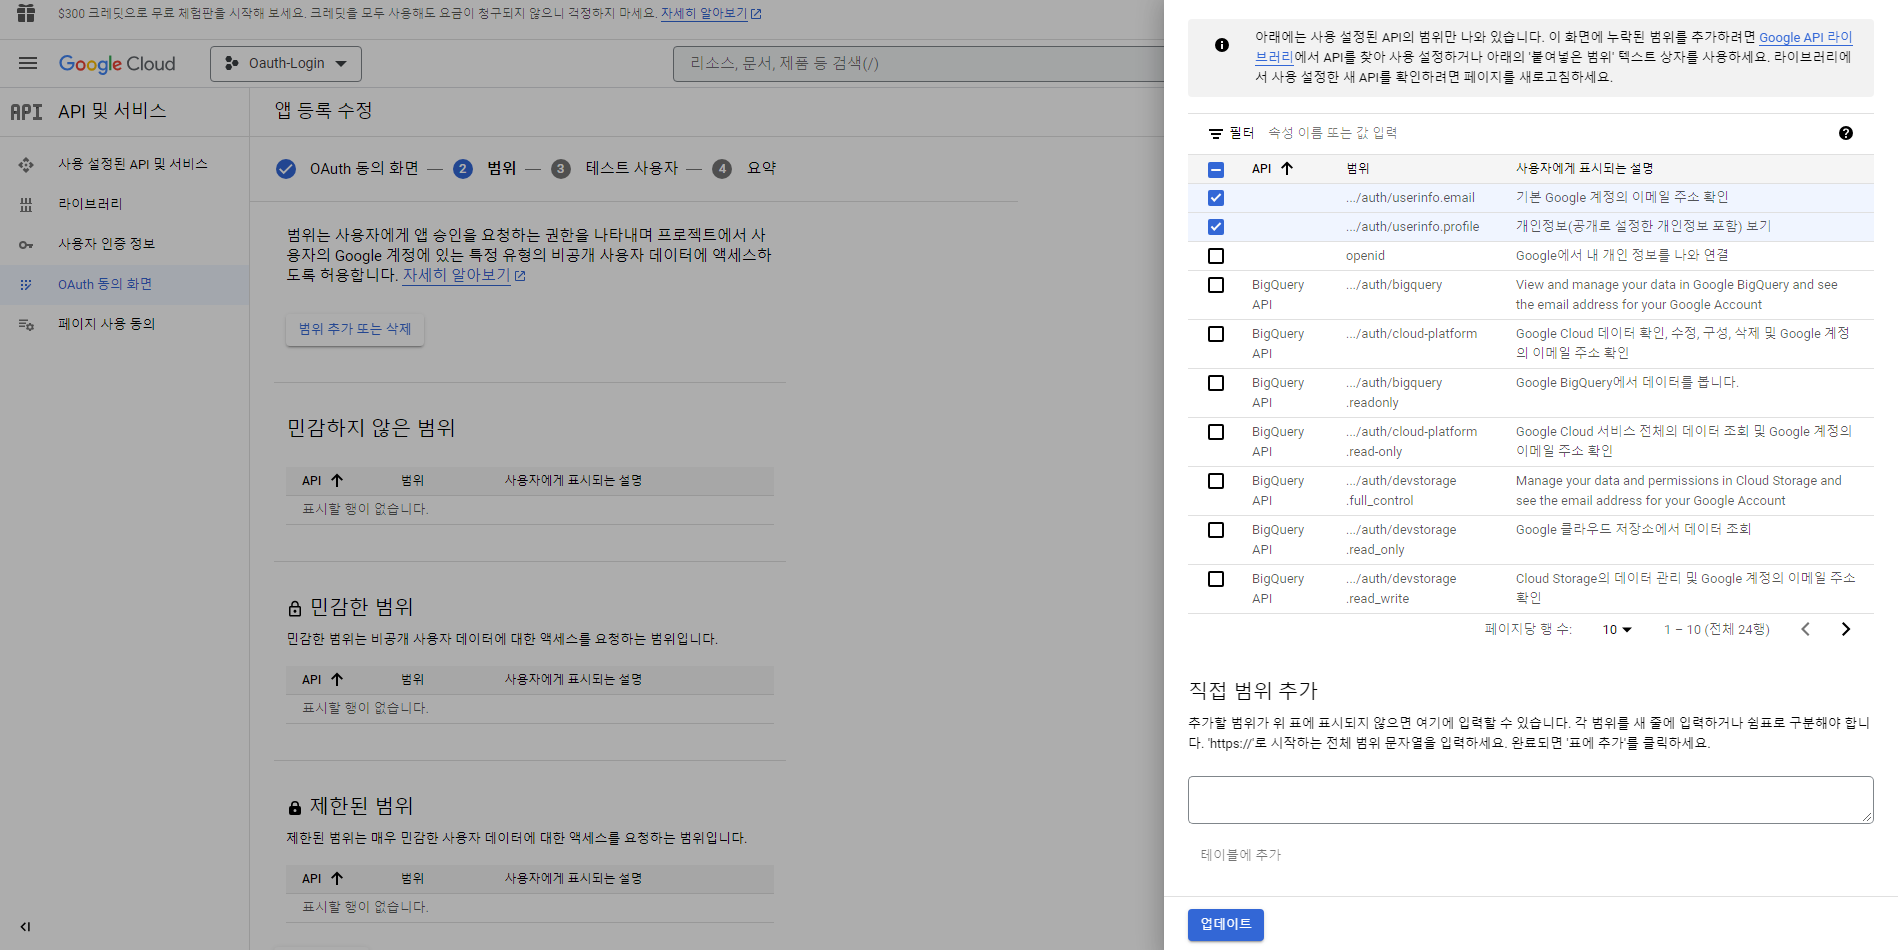Open the Google API 라이브러리 link
Viewport: 1900px width, 950px height.
1805,37
